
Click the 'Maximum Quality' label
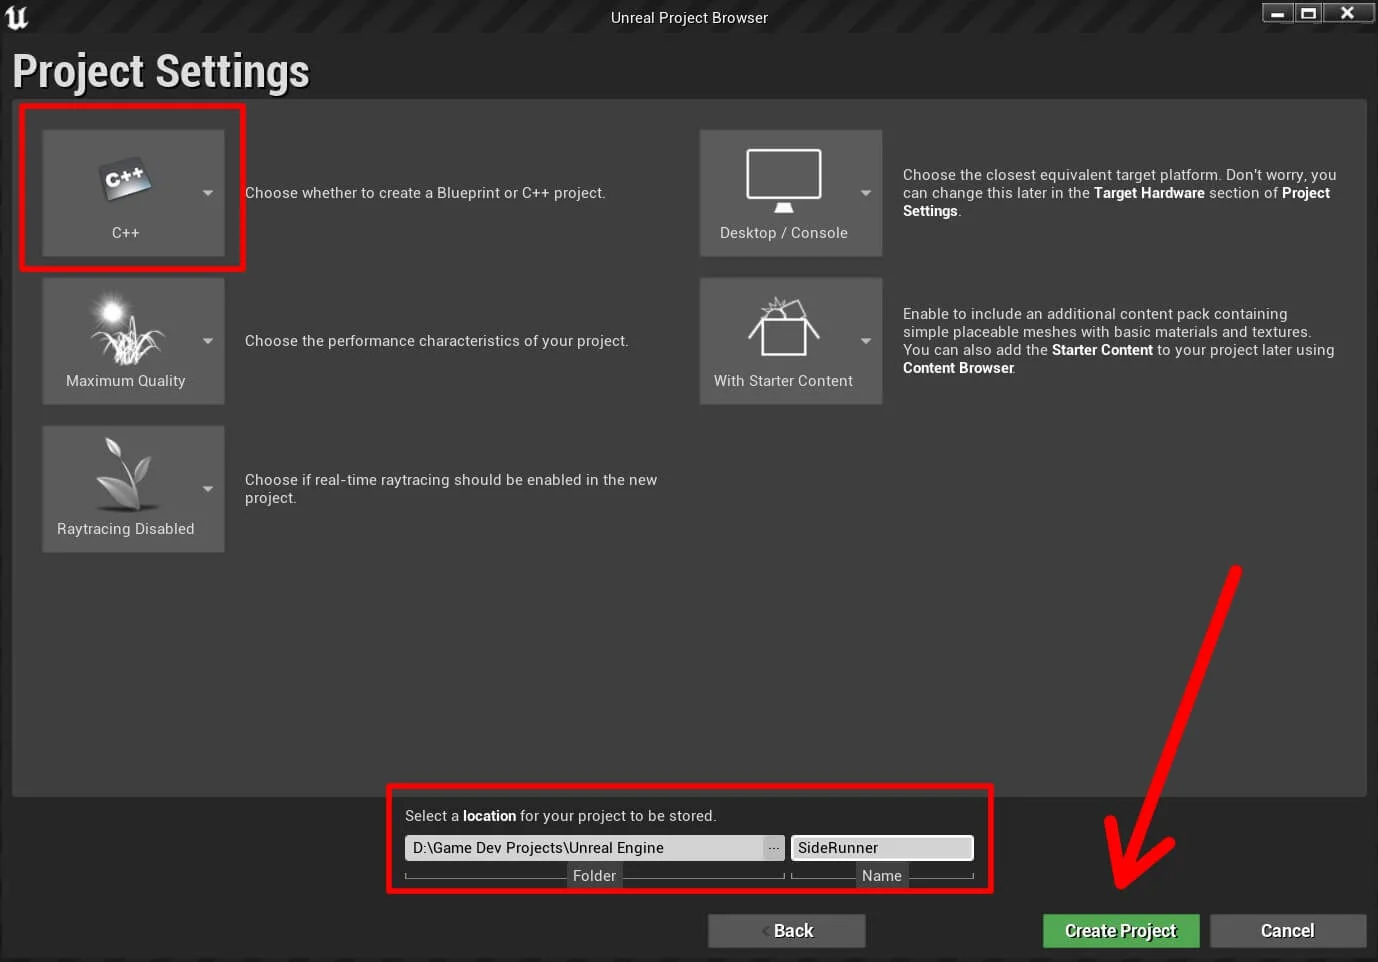coord(126,381)
